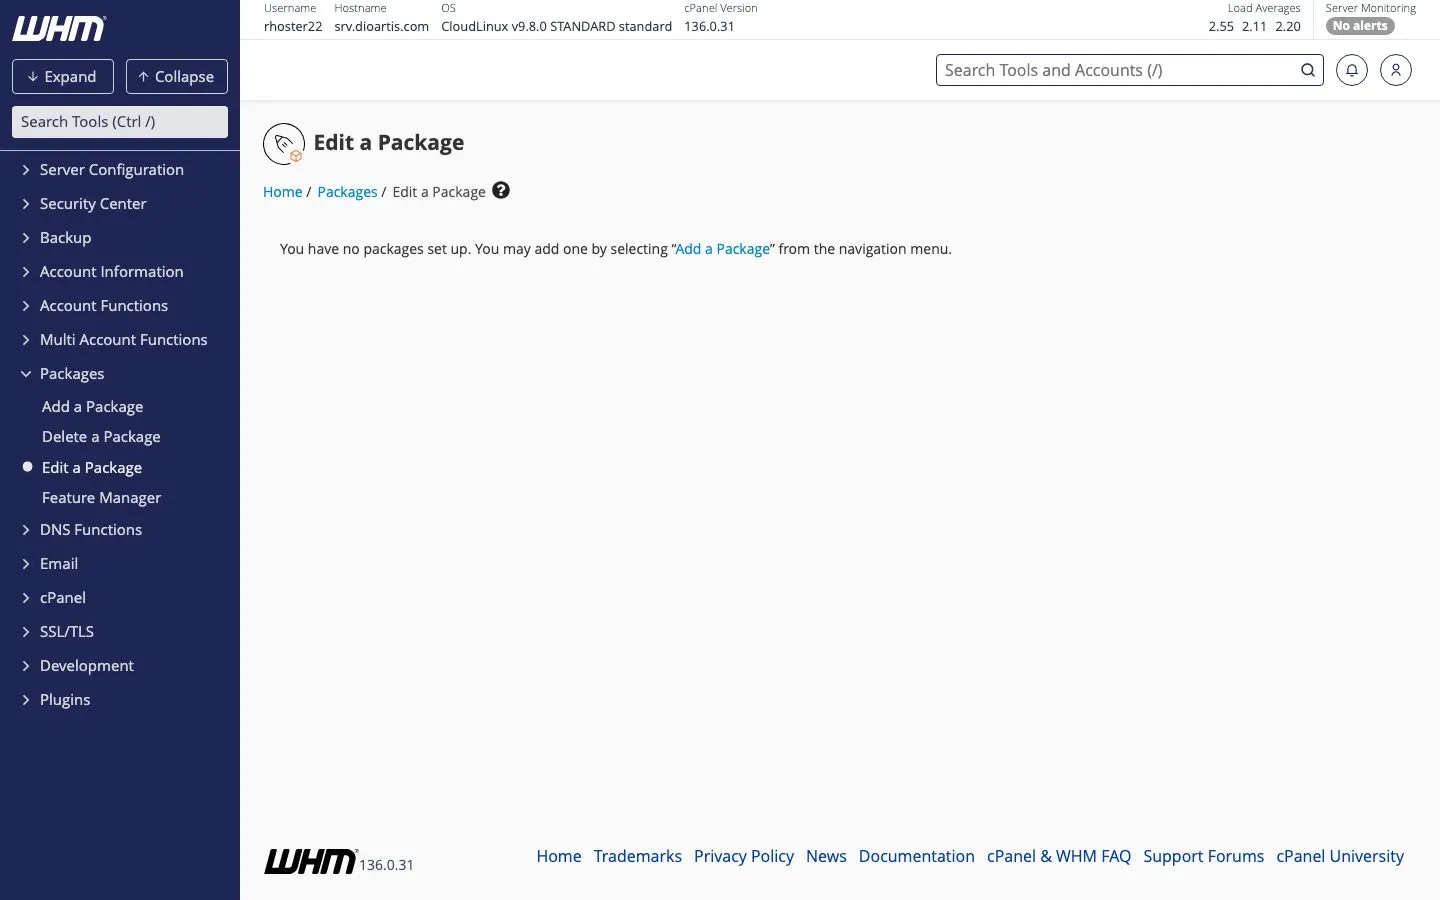Click the load average 2.55 value
This screenshot has width=1440, height=900.
(1221, 27)
